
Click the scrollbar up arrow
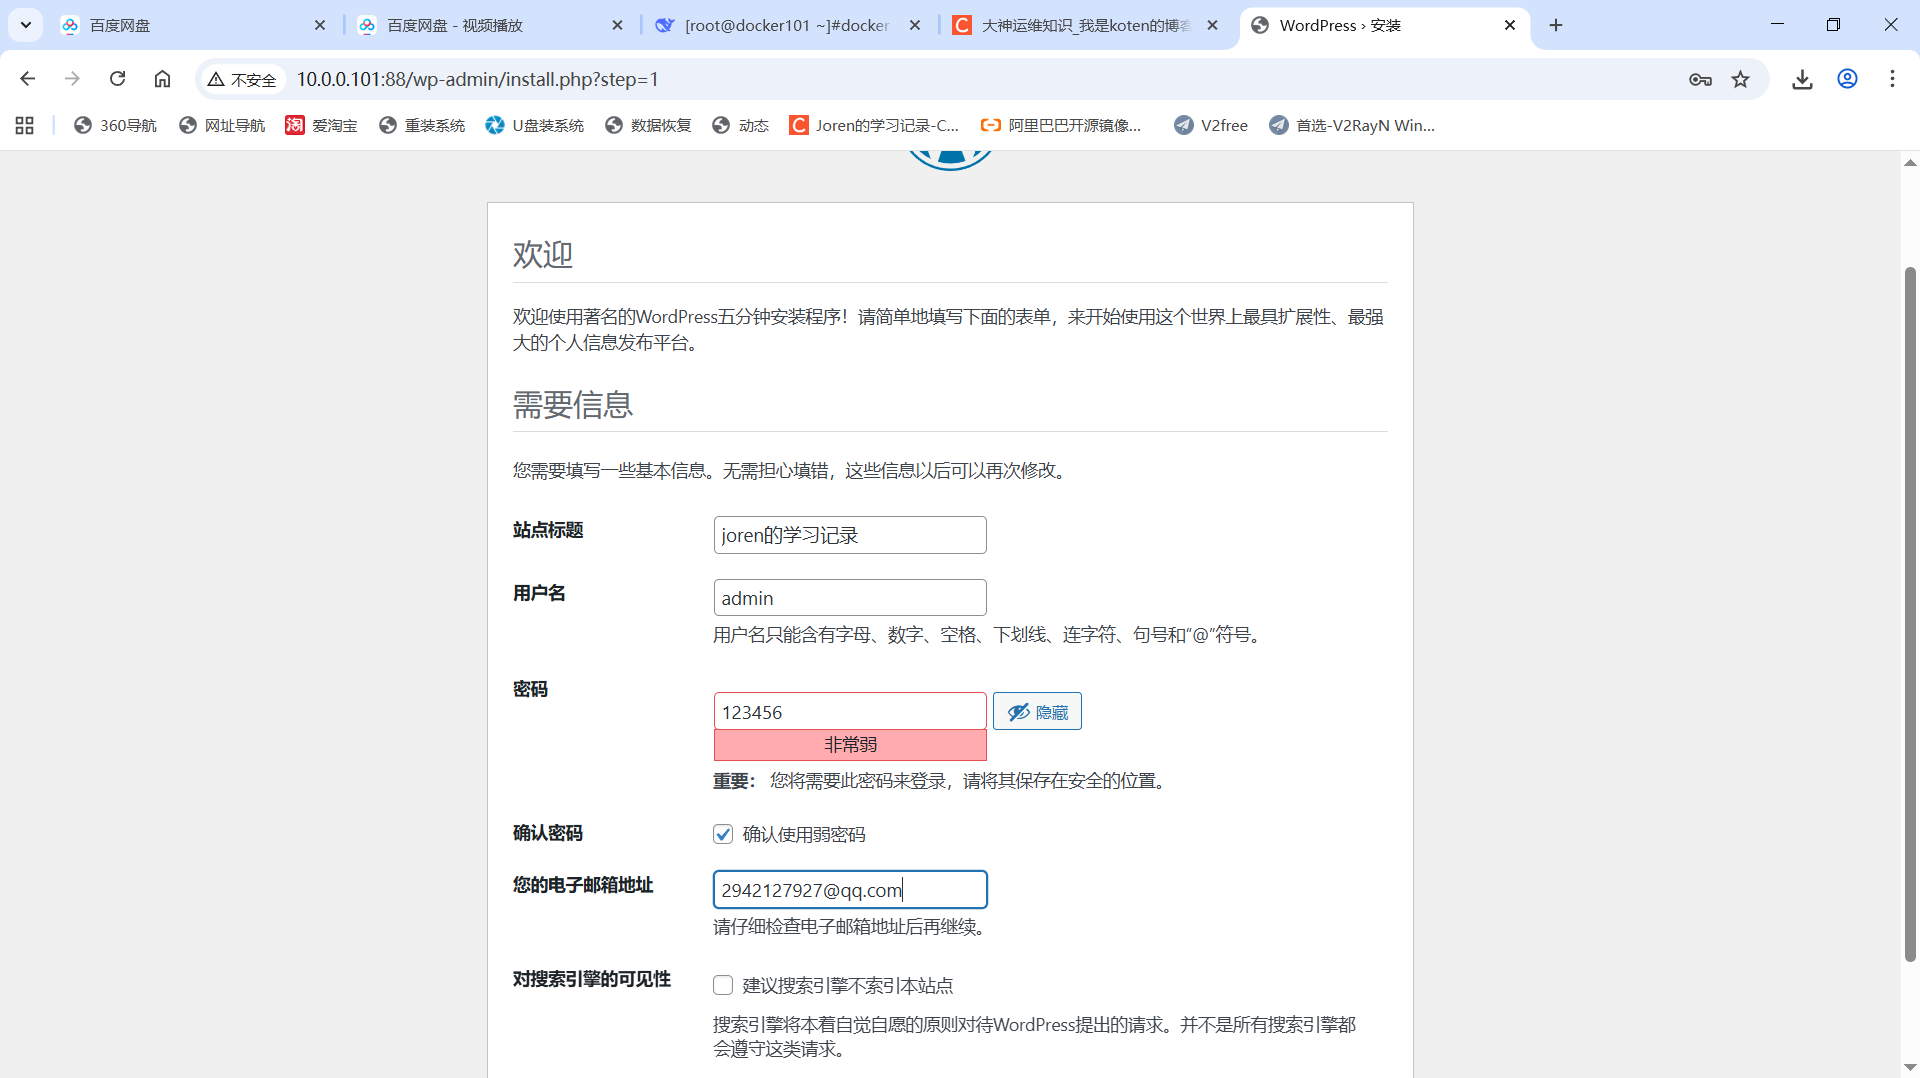[x=1910, y=162]
